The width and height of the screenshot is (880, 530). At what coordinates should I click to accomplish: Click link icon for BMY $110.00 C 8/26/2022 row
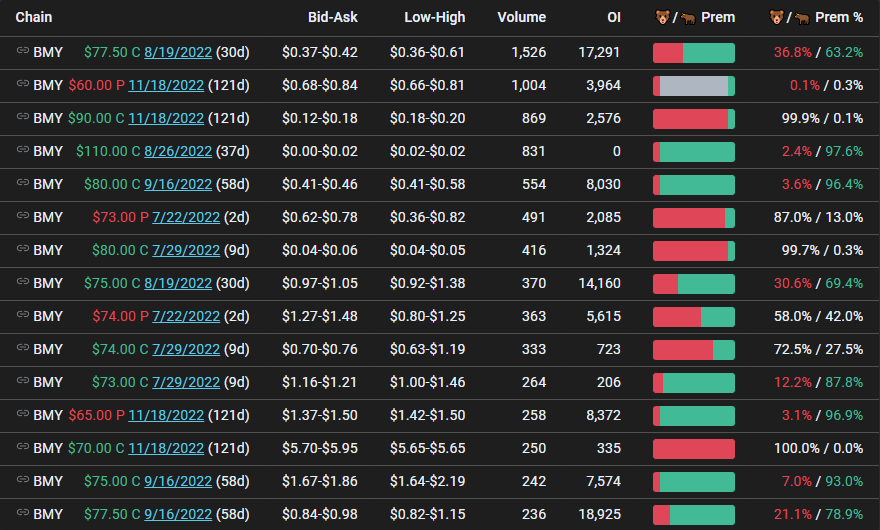[x=22, y=149]
